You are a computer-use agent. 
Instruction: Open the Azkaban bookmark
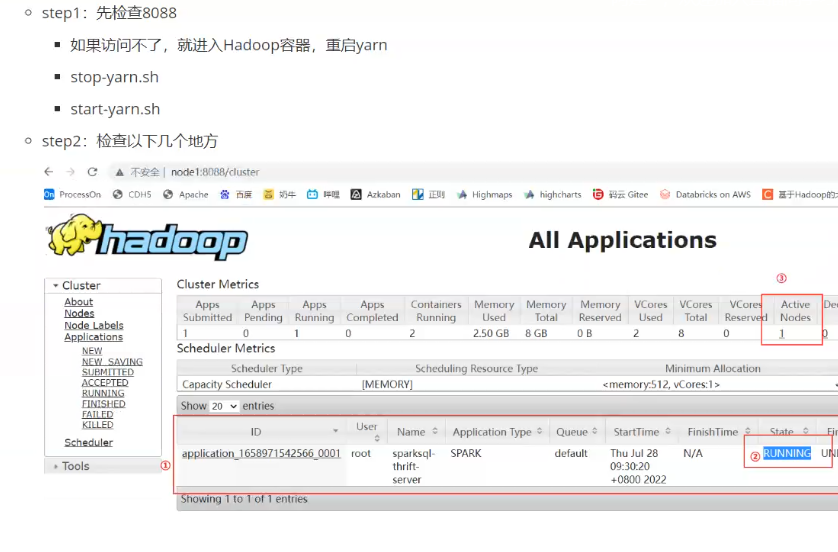[375, 195]
